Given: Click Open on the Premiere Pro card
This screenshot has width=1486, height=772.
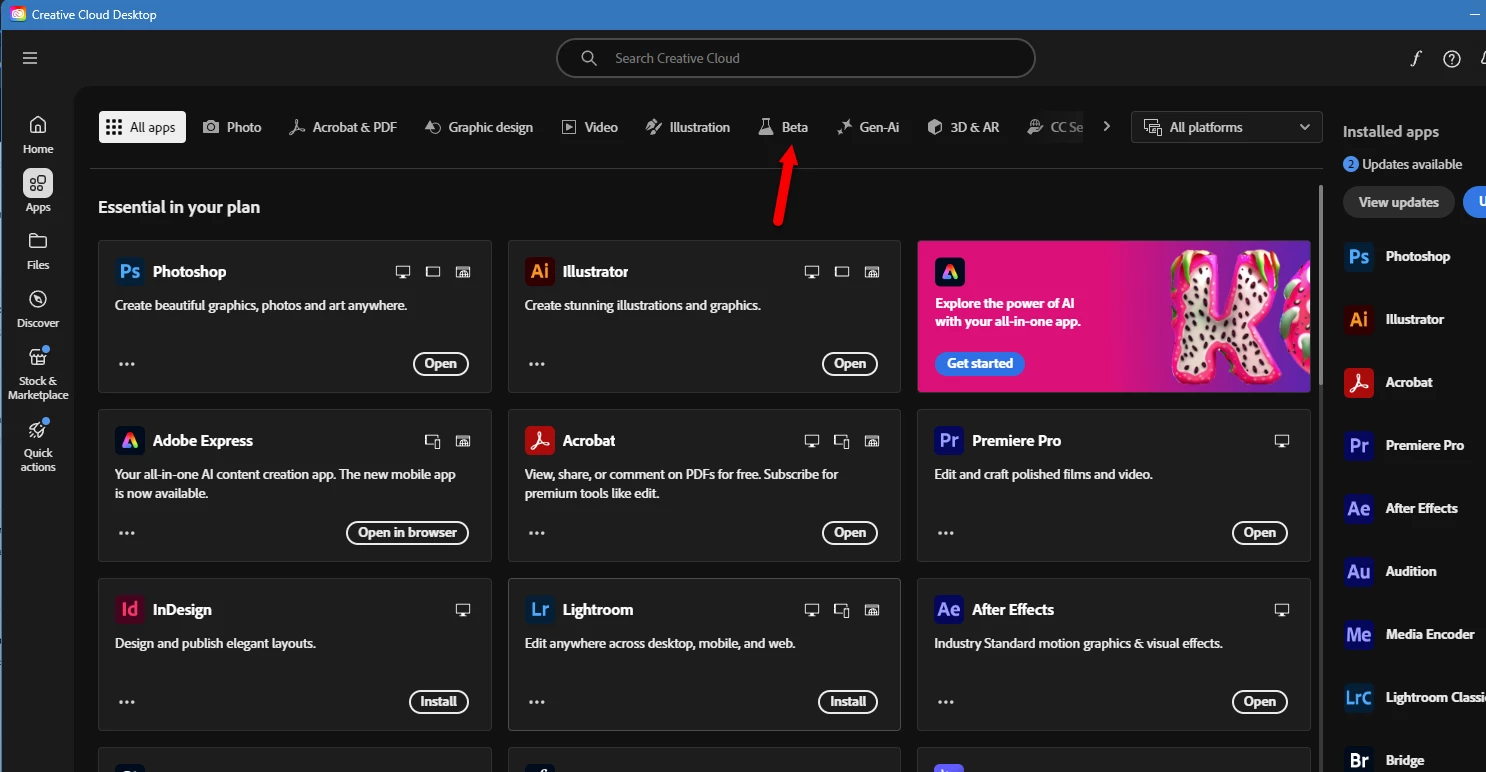Looking at the screenshot, I should pyautogui.click(x=1260, y=533).
